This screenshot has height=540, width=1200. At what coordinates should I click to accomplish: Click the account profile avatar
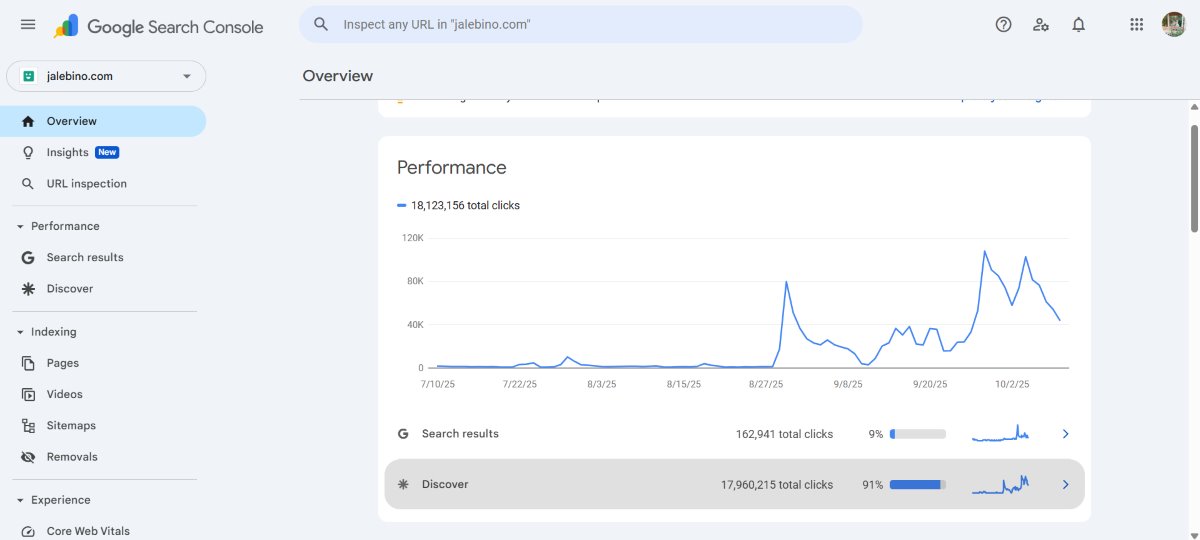pyautogui.click(x=1173, y=25)
